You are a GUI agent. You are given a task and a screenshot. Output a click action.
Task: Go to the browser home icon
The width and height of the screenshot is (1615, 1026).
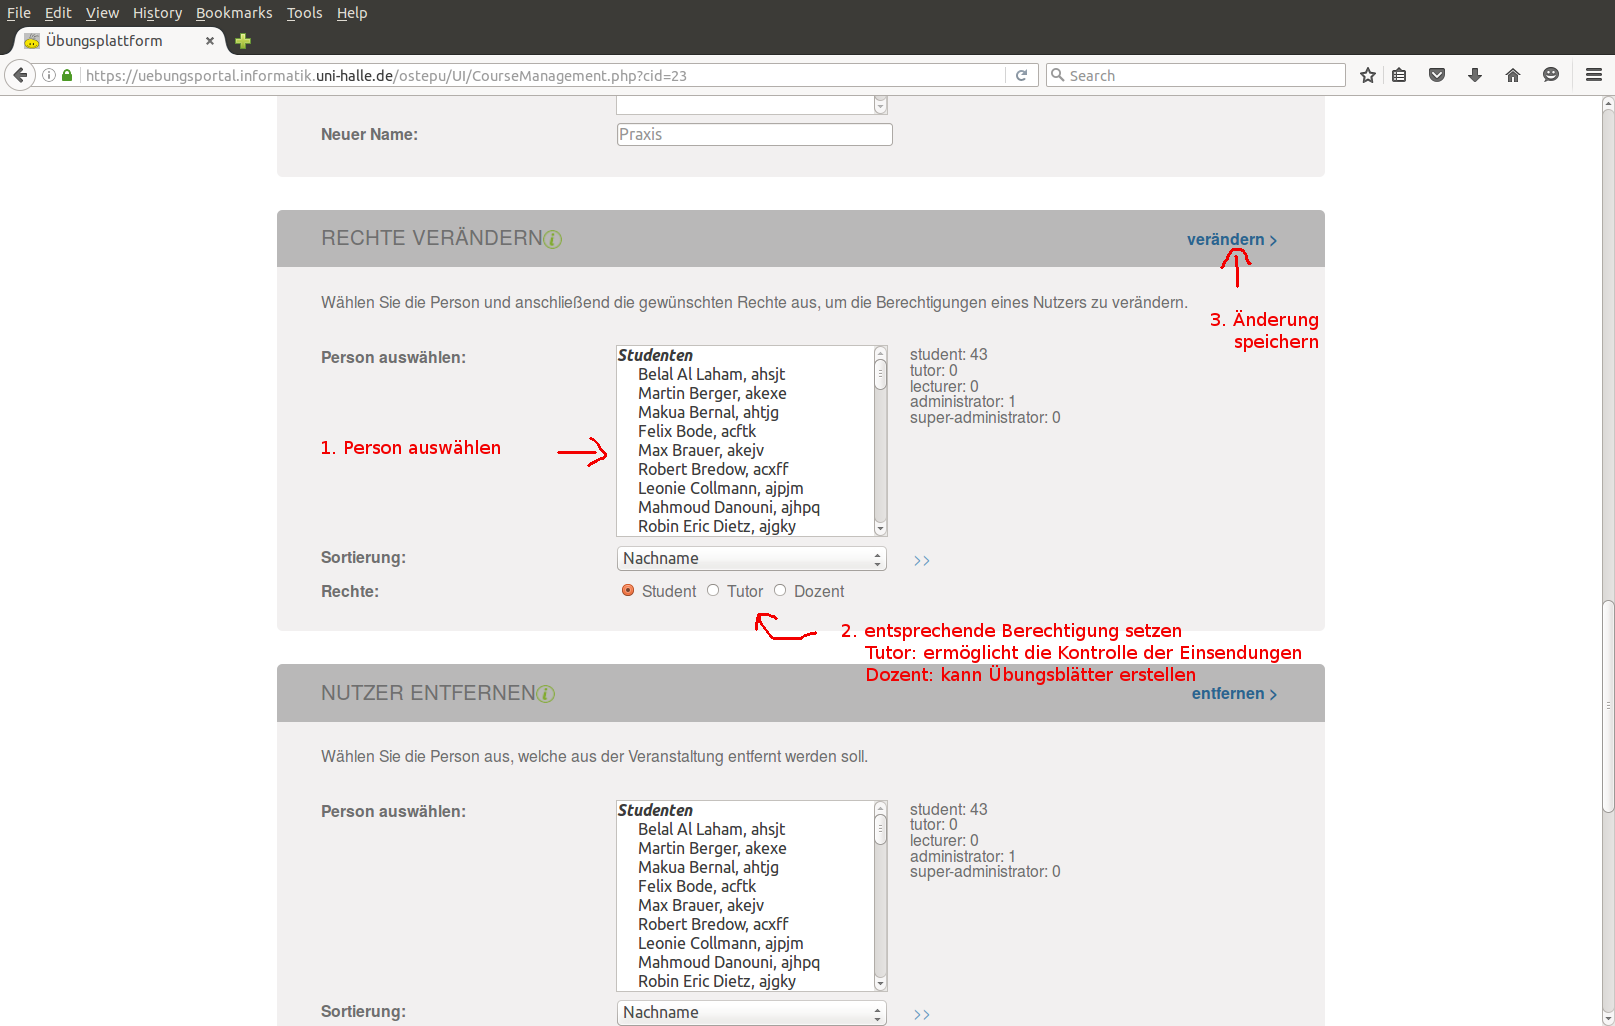(1513, 75)
